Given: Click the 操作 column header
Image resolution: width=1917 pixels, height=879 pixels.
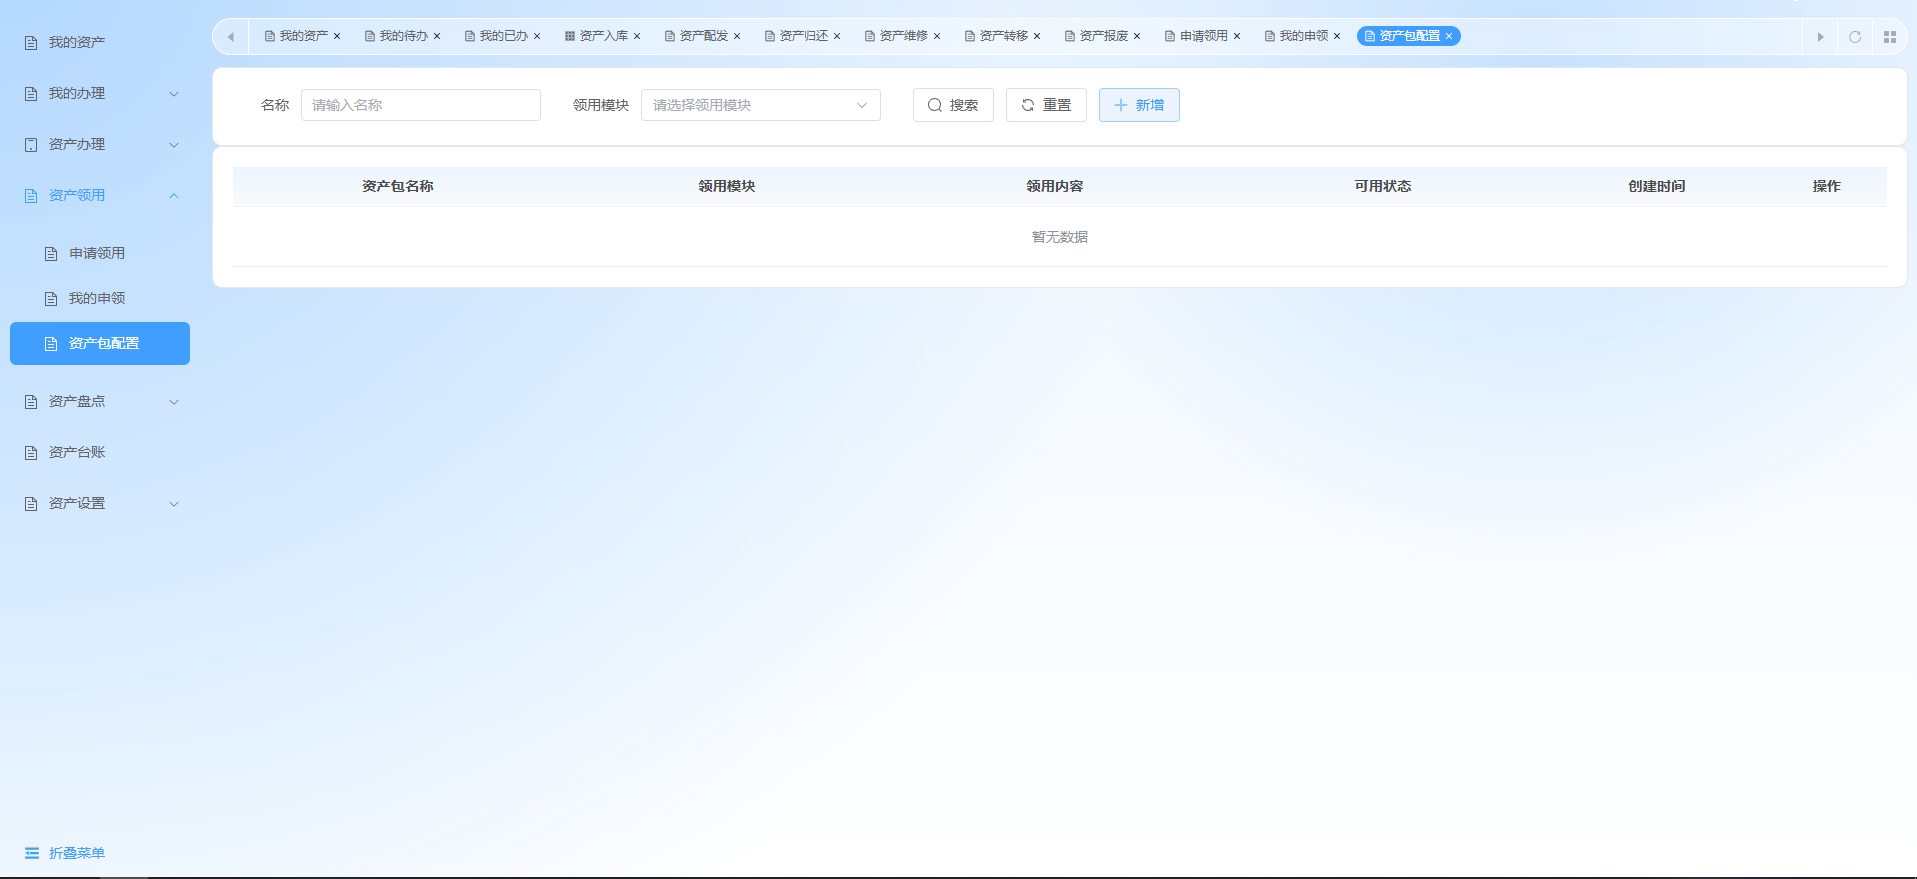Looking at the screenshot, I should click(x=1827, y=186).
